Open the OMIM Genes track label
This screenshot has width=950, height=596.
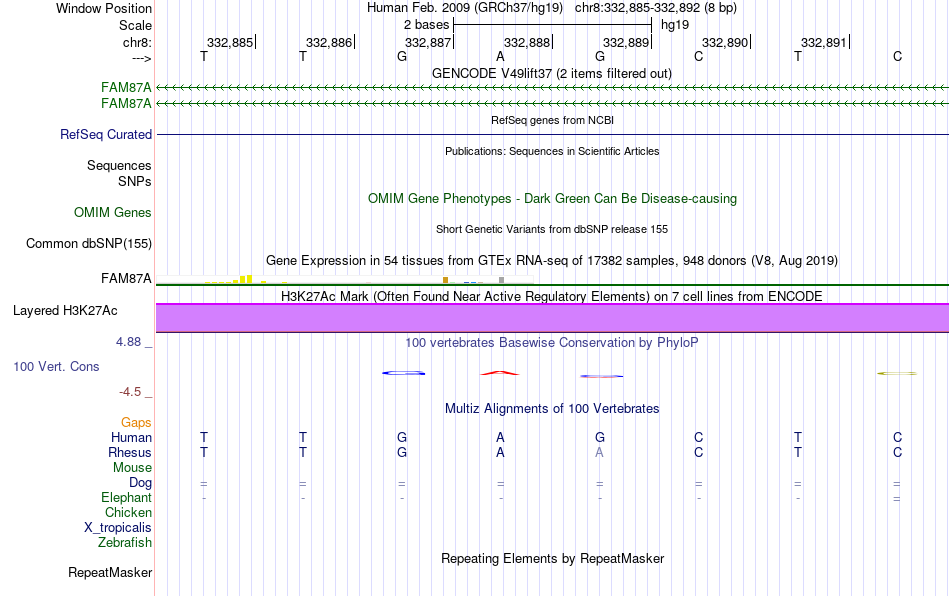[x=113, y=213]
